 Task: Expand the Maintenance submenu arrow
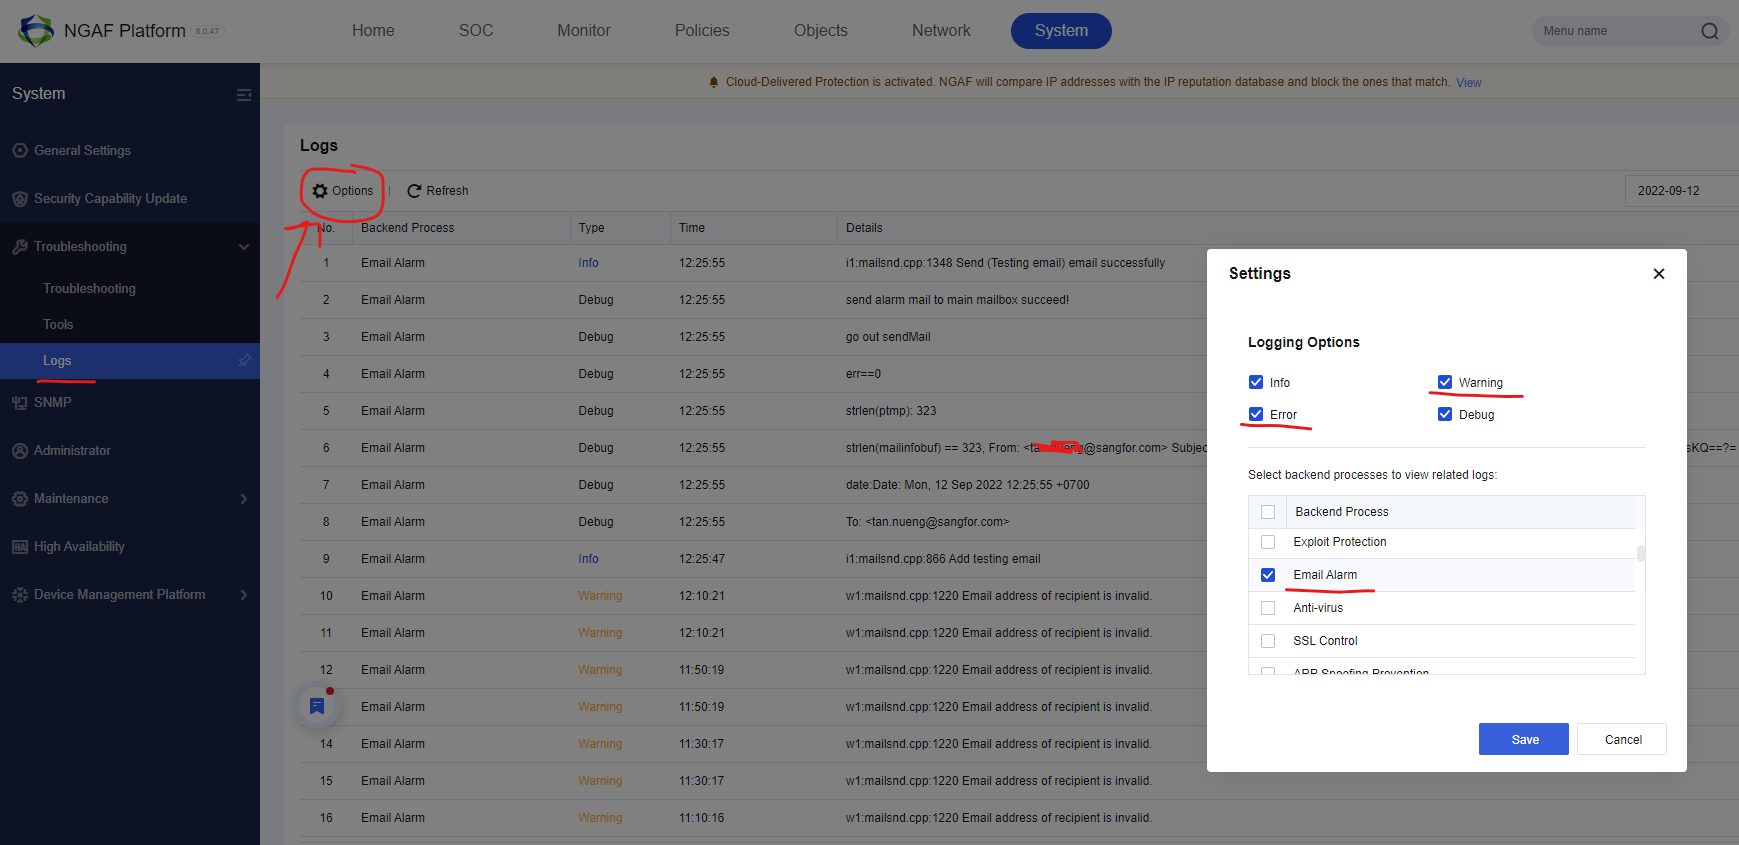244,499
